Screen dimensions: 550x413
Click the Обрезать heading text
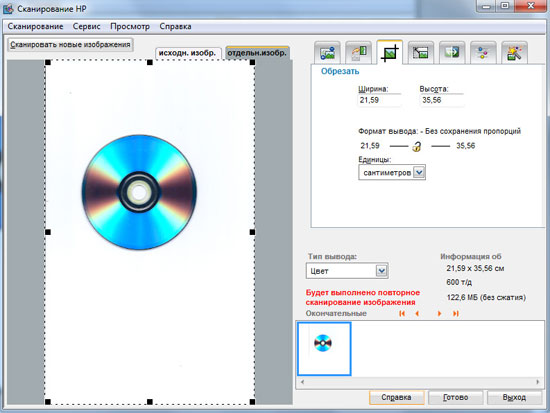[340, 71]
